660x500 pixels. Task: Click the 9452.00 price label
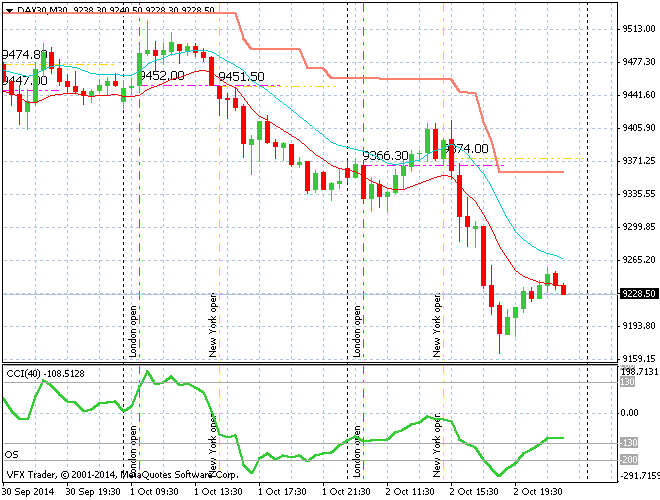click(161, 76)
